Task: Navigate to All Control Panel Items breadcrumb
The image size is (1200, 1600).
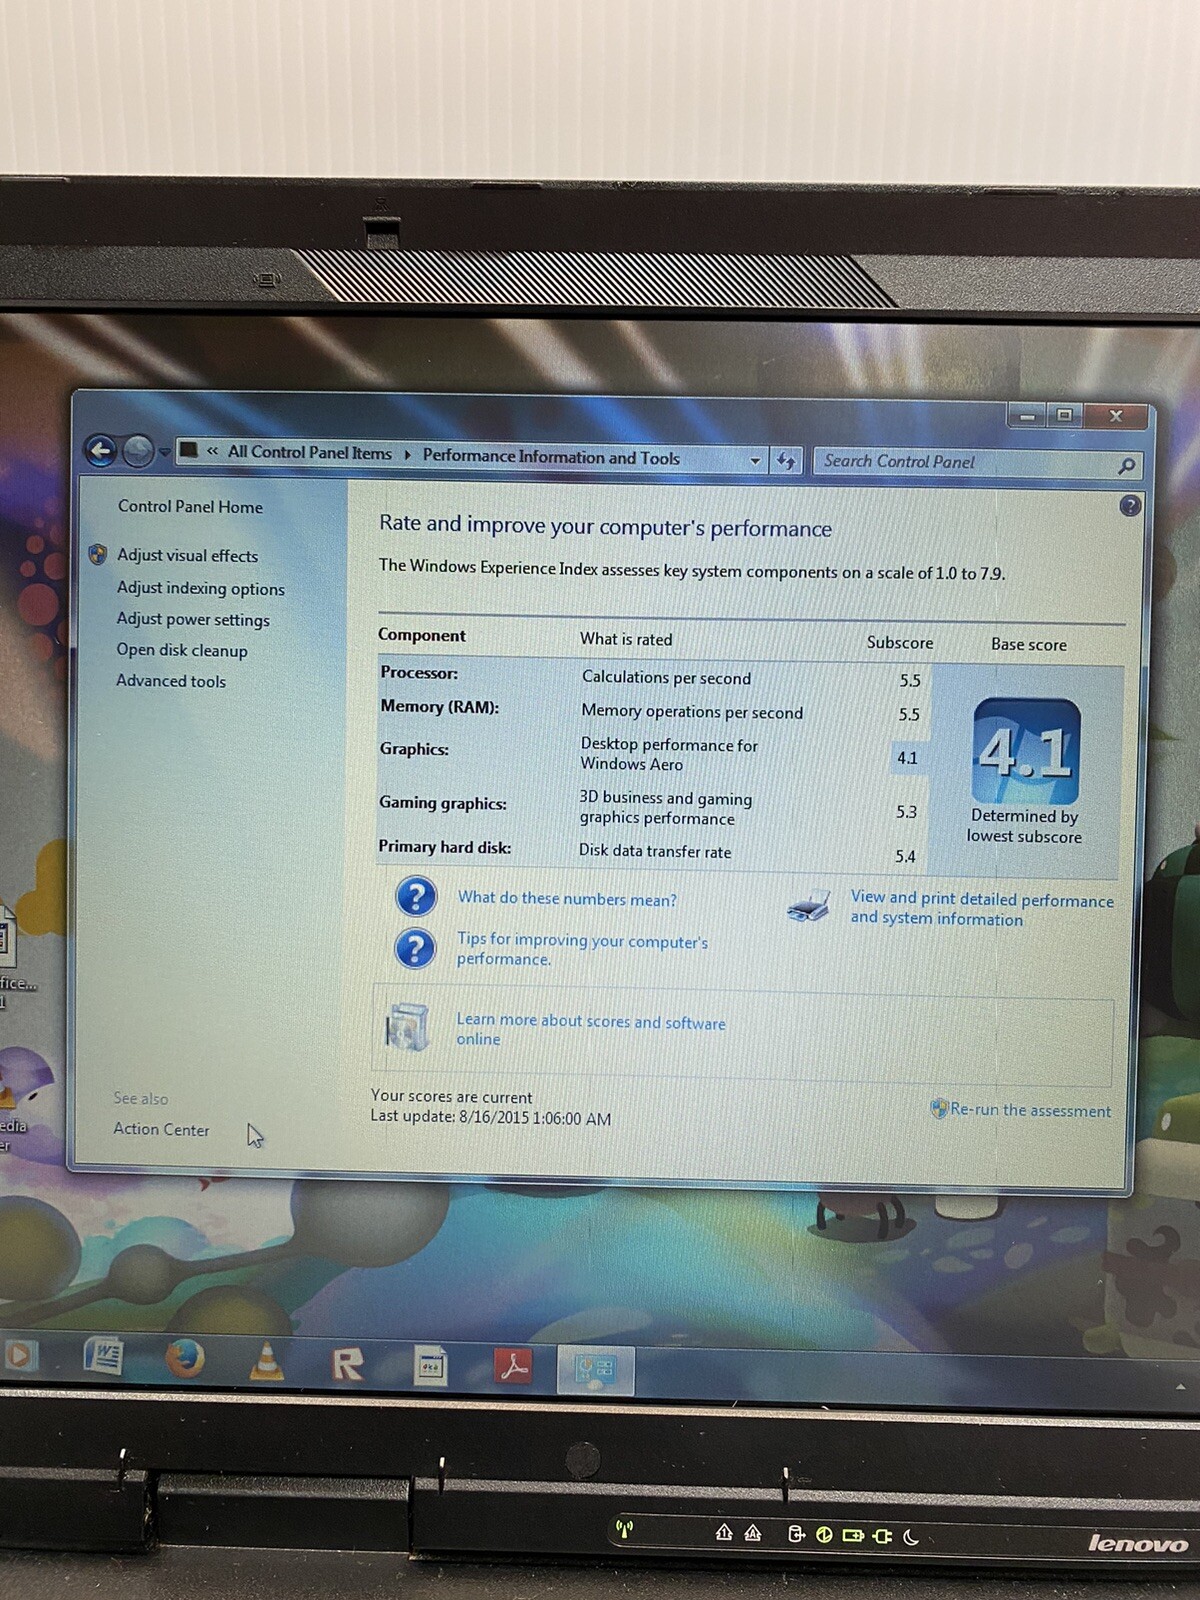Action: pyautogui.click(x=310, y=453)
